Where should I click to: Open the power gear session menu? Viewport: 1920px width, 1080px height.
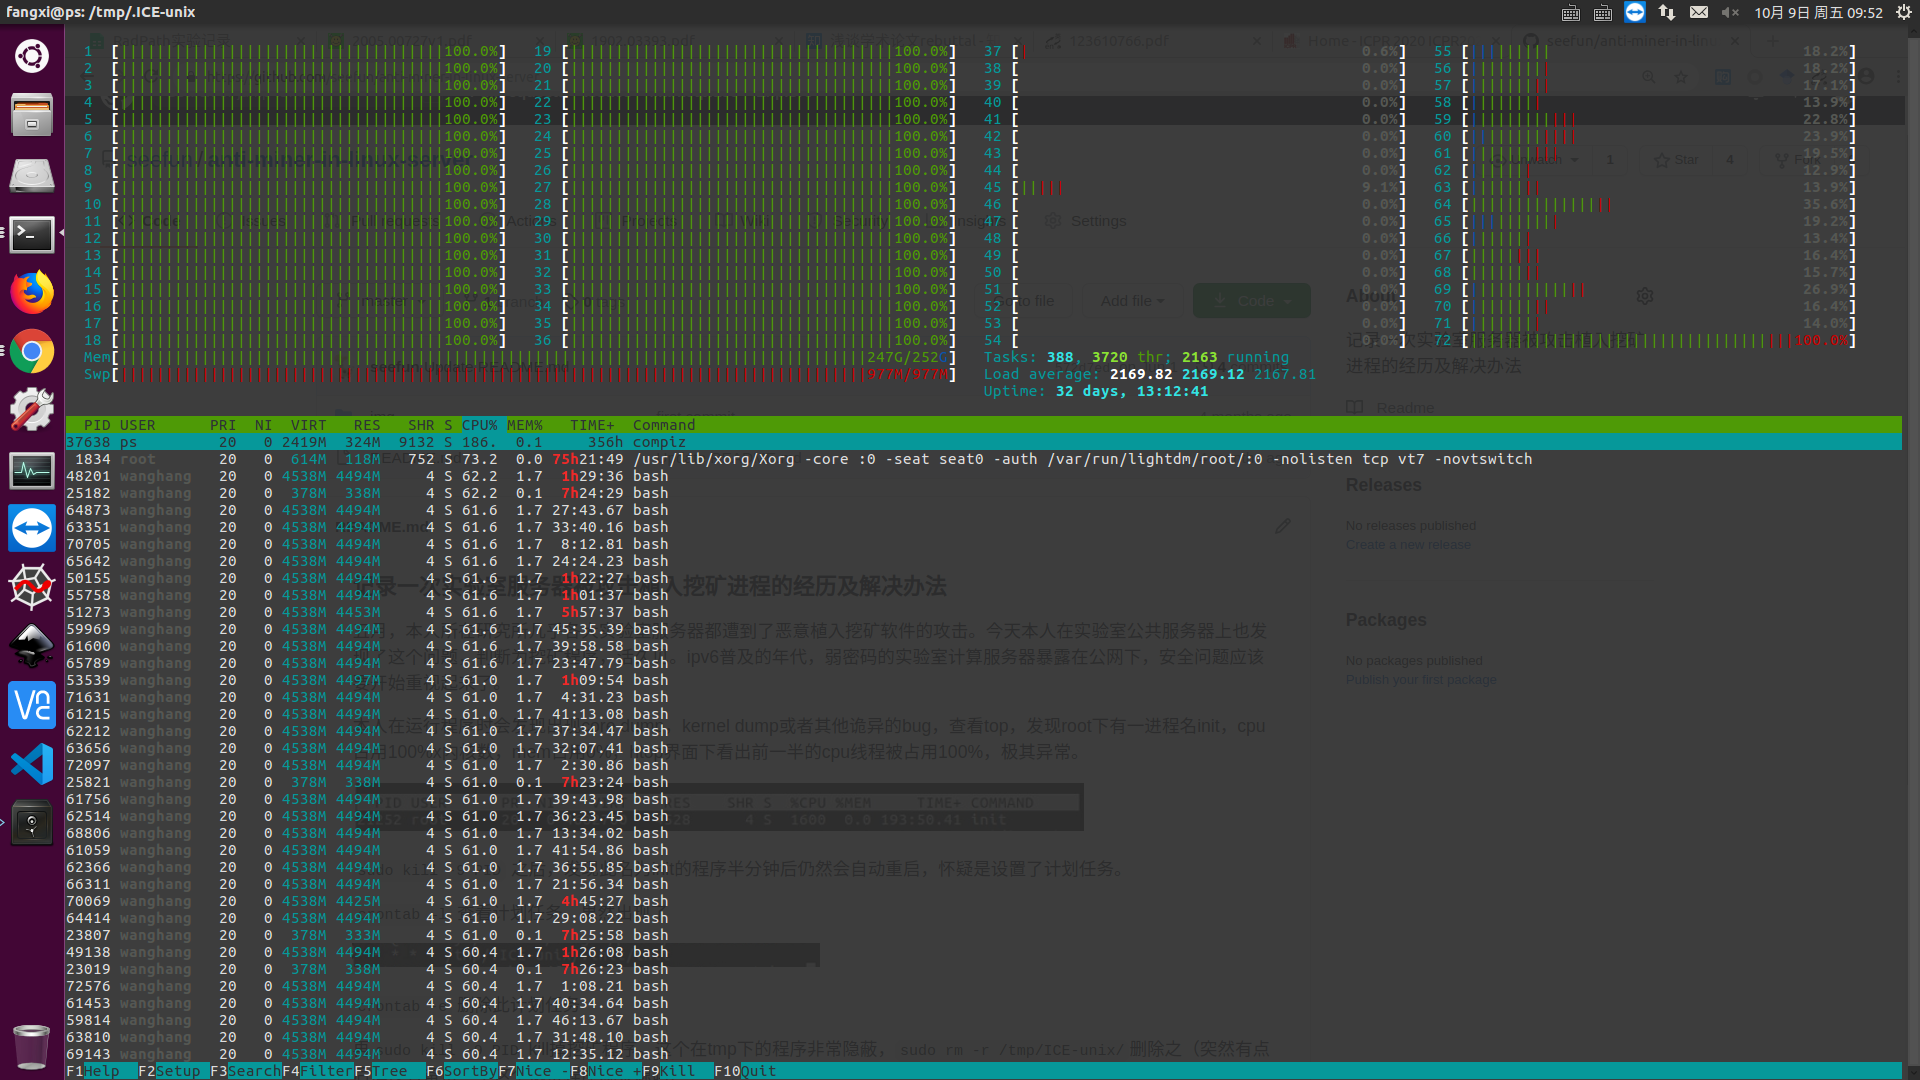[1904, 13]
